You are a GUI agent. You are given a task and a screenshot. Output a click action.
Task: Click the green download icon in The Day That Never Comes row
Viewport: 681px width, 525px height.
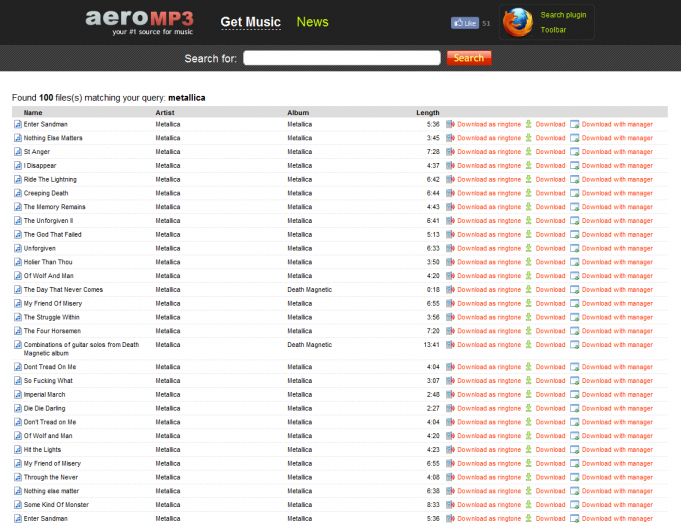point(529,289)
